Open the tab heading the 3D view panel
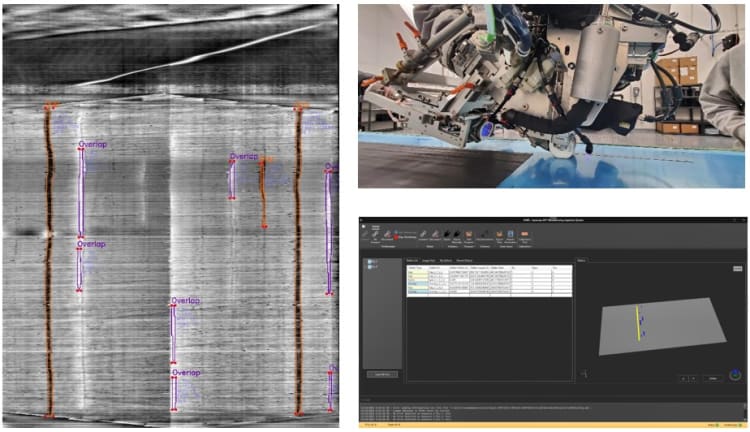The width and height of the screenshot is (750, 432). tap(581, 261)
